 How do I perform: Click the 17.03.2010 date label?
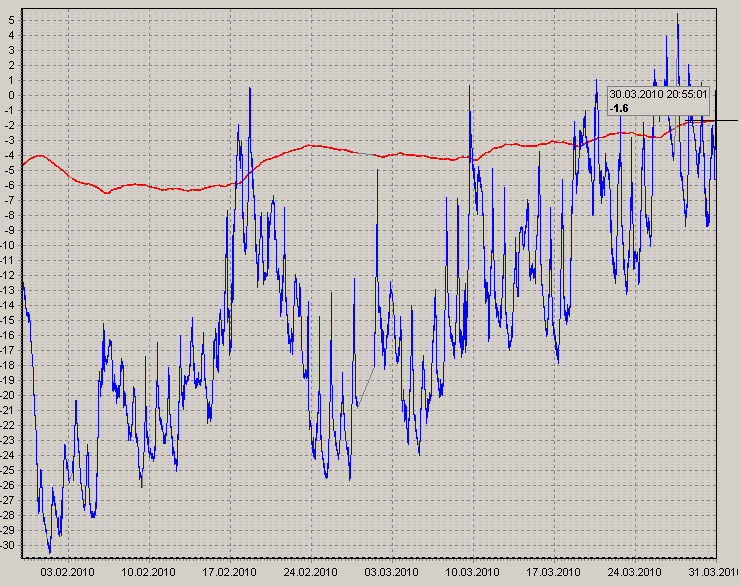555,572
